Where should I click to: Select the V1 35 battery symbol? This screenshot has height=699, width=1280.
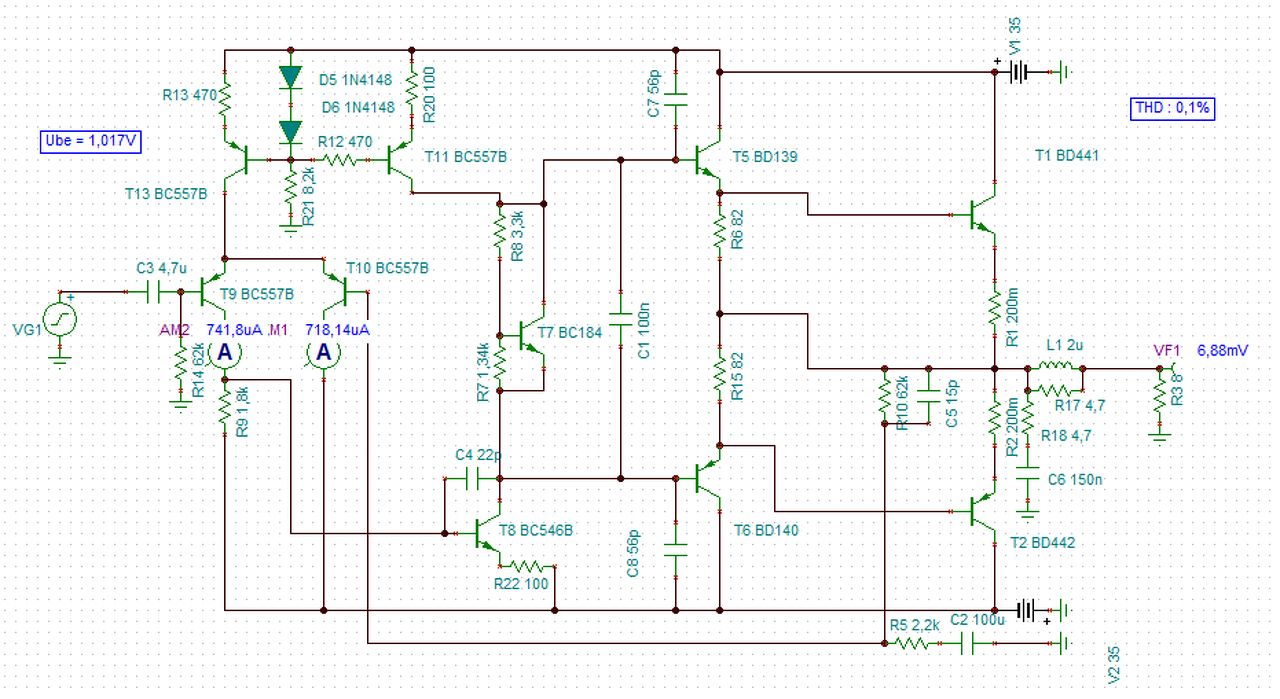(x=1018, y=71)
